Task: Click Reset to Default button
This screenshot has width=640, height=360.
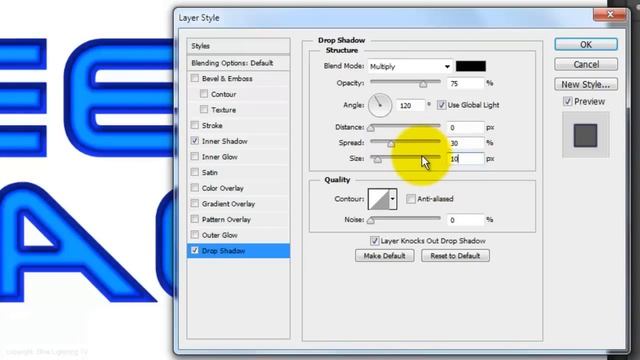Action: pyautogui.click(x=455, y=256)
